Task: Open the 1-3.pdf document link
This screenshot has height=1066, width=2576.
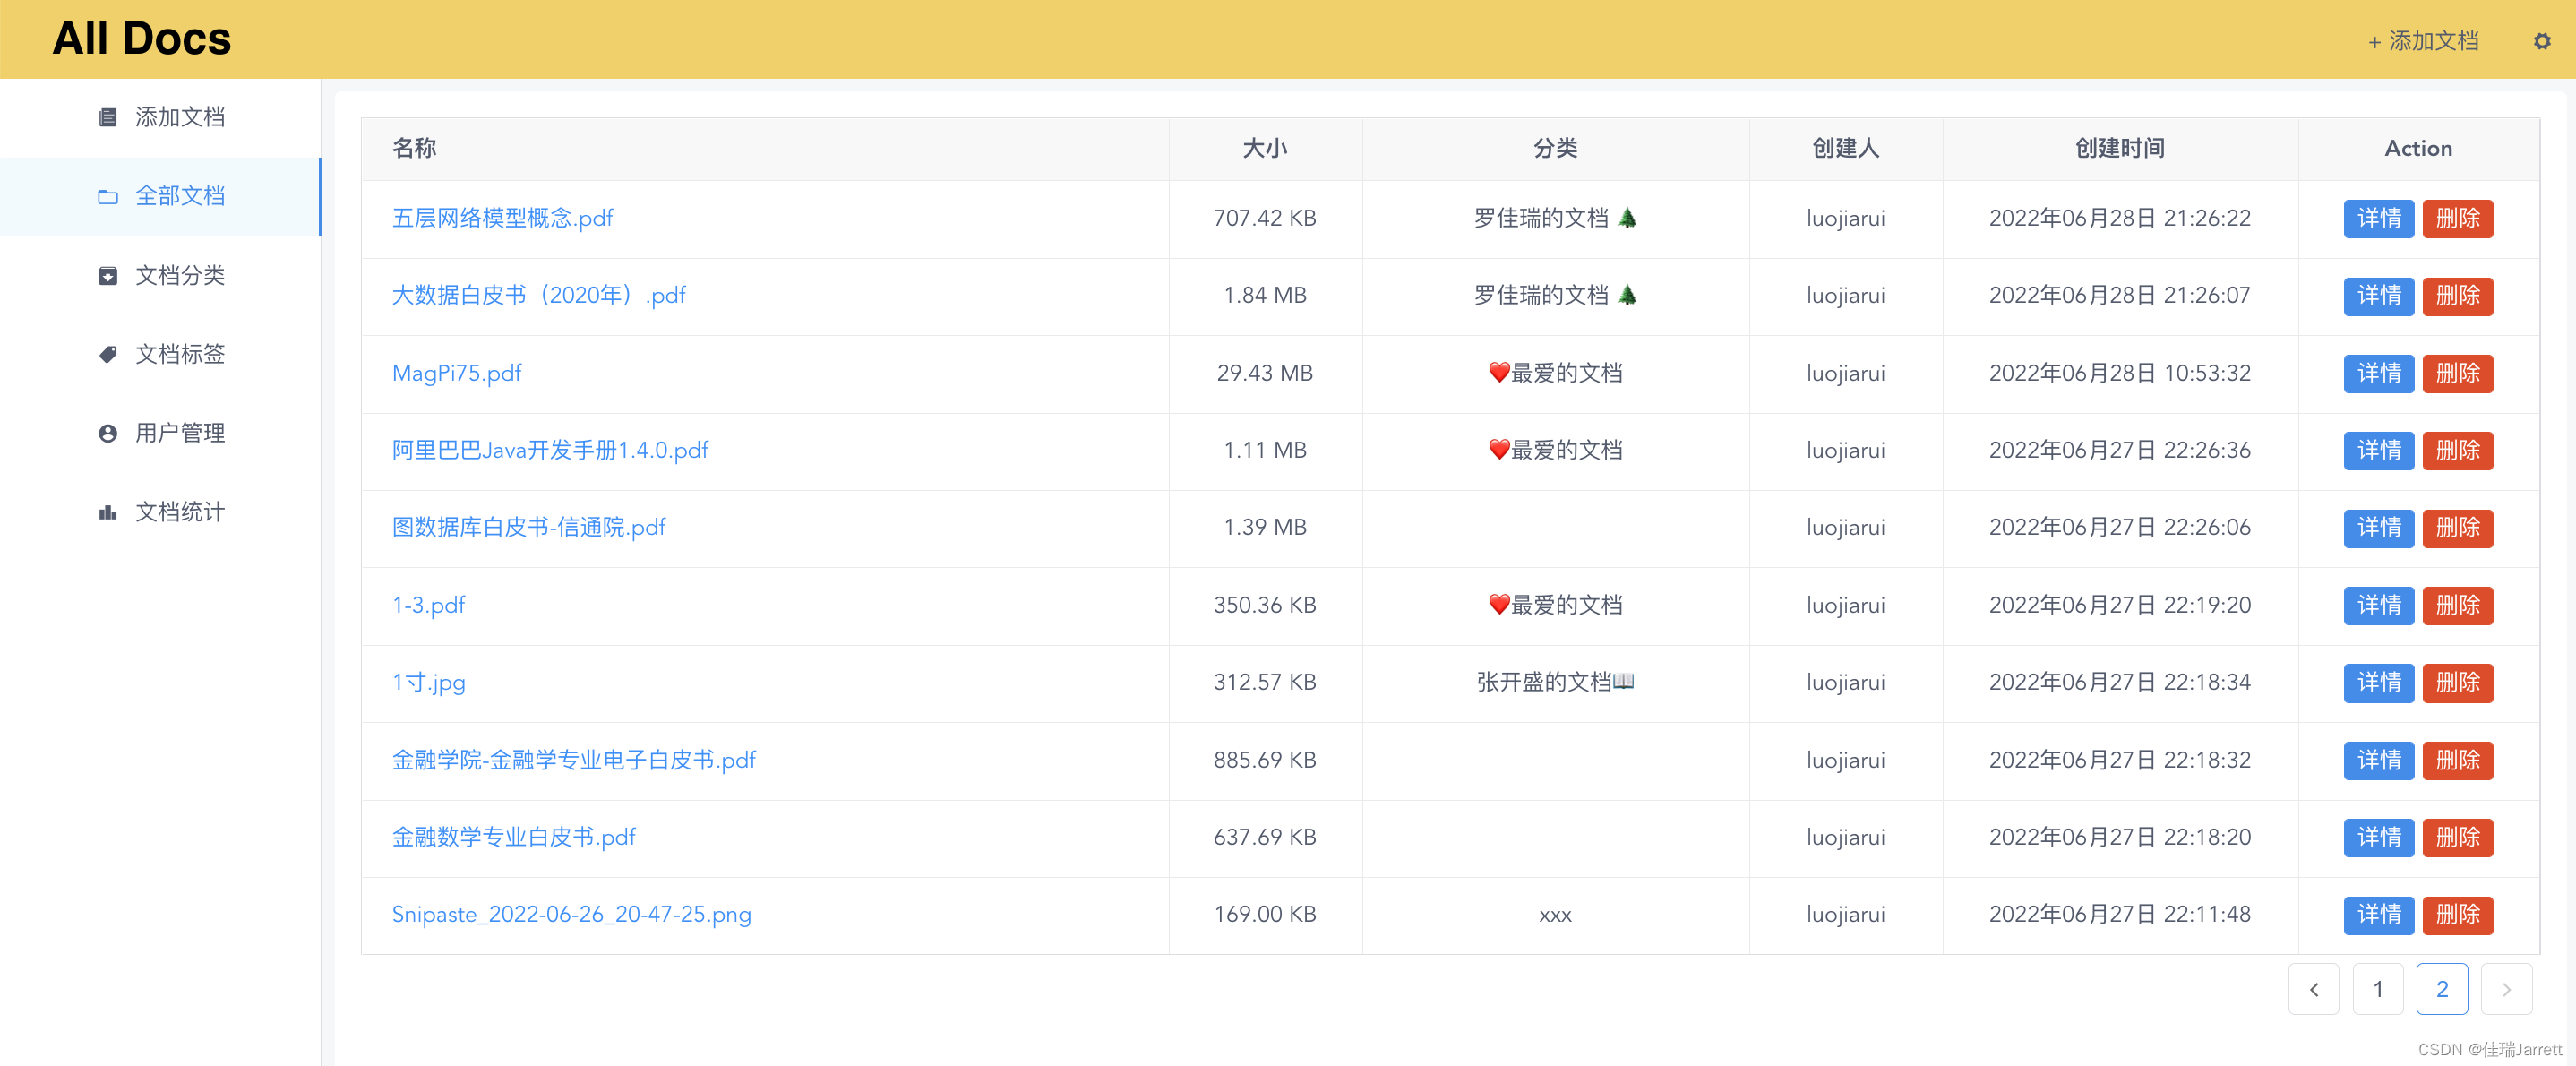Action: pos(428,605)
